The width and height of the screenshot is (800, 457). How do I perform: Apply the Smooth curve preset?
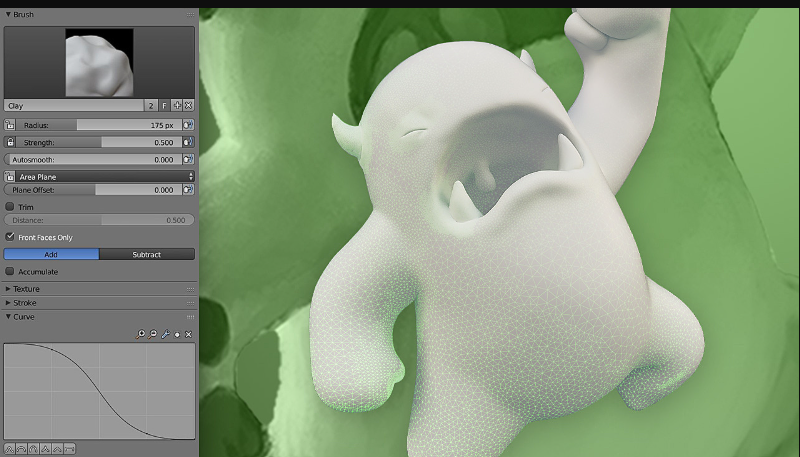point(9,449)
